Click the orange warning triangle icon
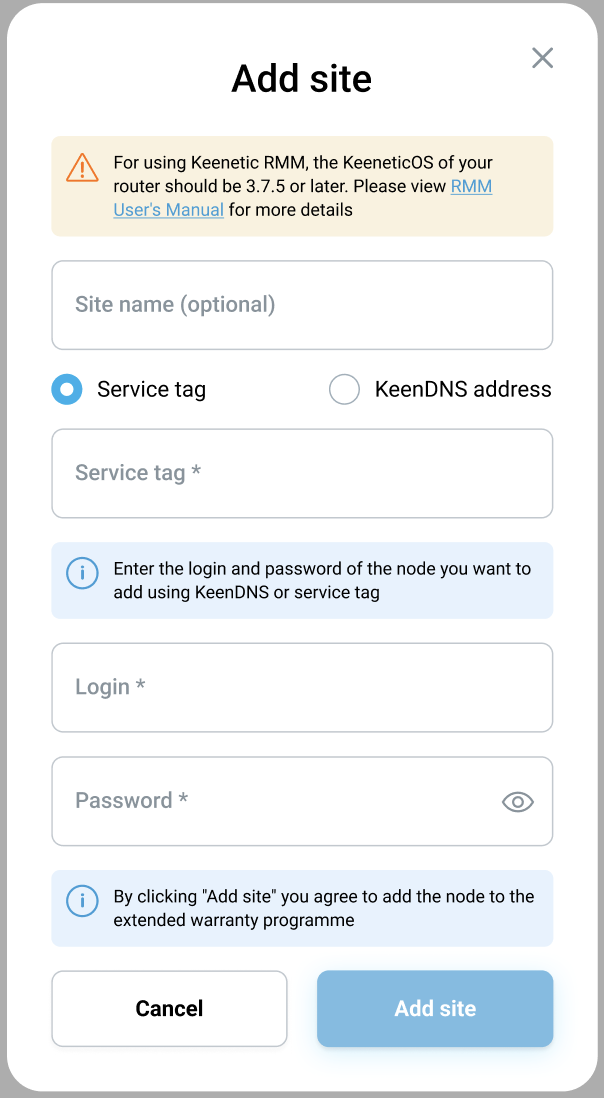Screen dimensions: 604x1098 pos(82,168)
